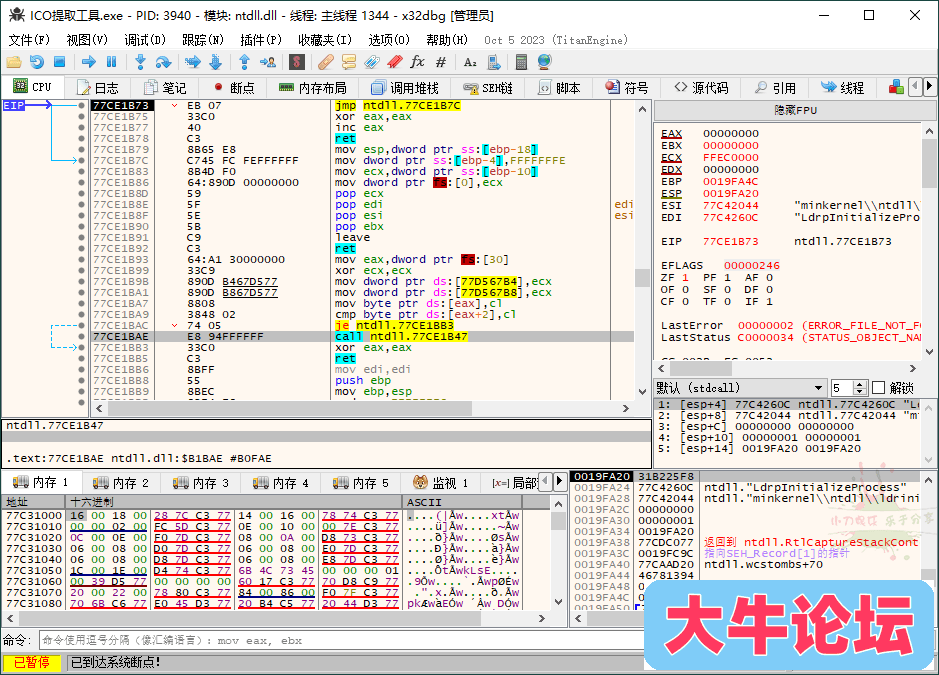The height and width of the screenshot is (675, 939).
Task: Run the program with the arrow icon
Action: click(x=89, y=62)
